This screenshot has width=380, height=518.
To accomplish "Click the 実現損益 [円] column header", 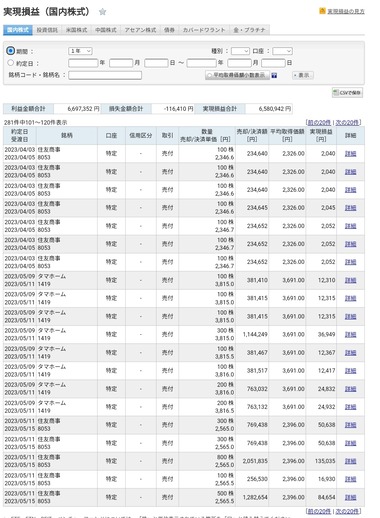I will click(321, 136).
